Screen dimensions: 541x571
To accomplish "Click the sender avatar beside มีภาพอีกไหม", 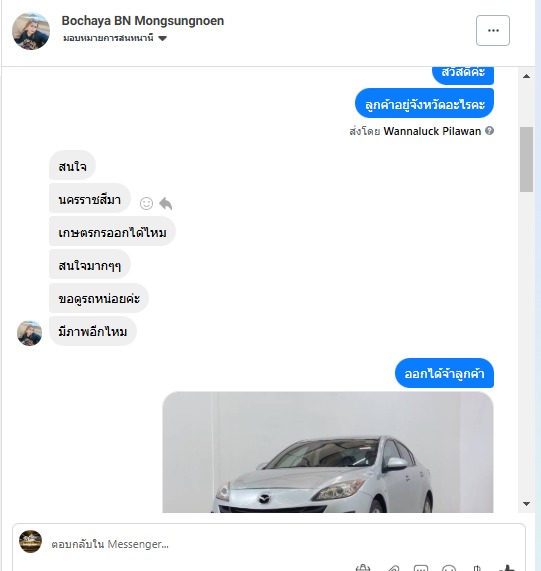I will click(29, 333).
